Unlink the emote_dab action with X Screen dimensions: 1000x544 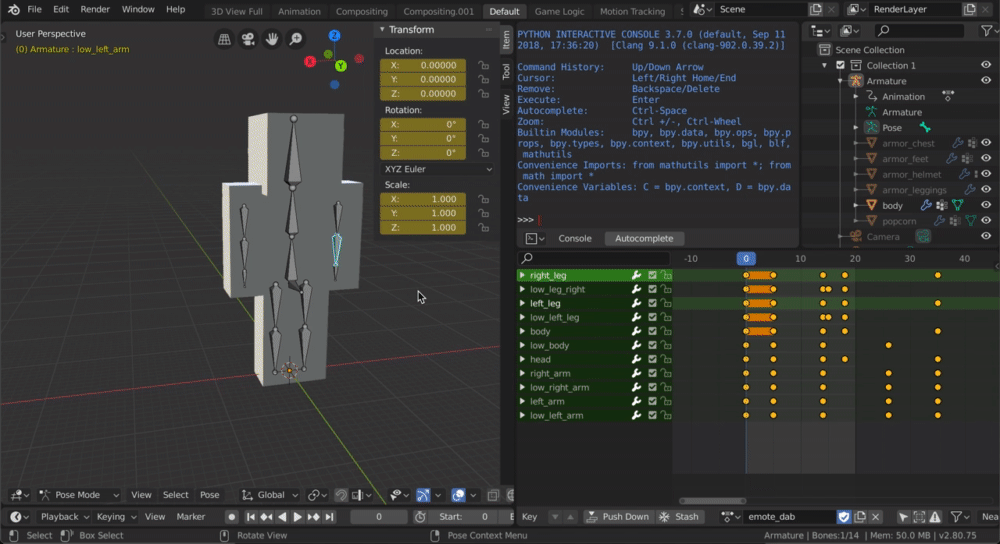click(876, 517)
